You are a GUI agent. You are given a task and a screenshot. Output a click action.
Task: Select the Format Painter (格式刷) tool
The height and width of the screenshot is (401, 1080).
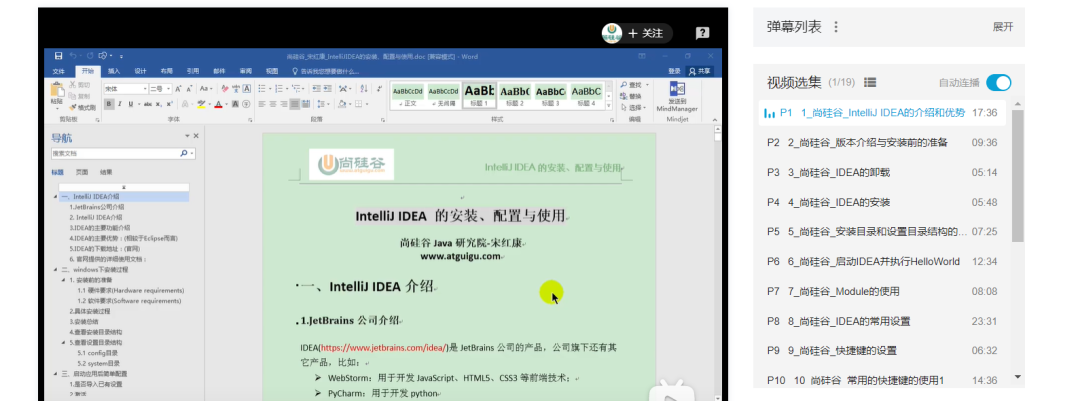tap(82, 107)
